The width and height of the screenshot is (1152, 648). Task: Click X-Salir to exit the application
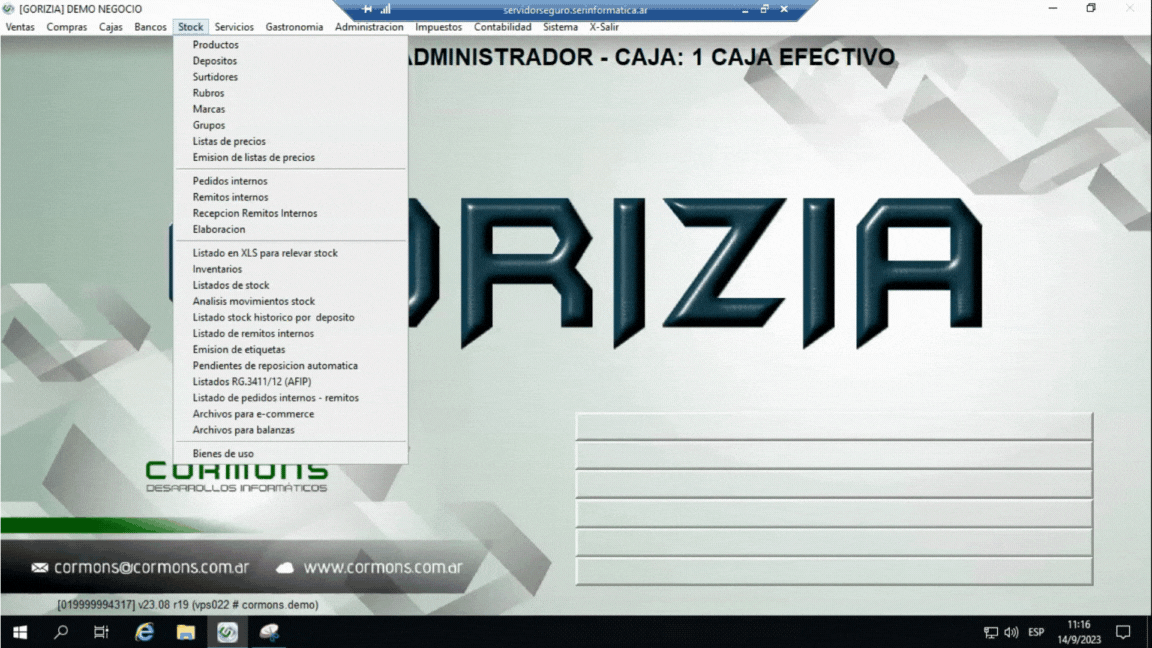tap(604, 27)
